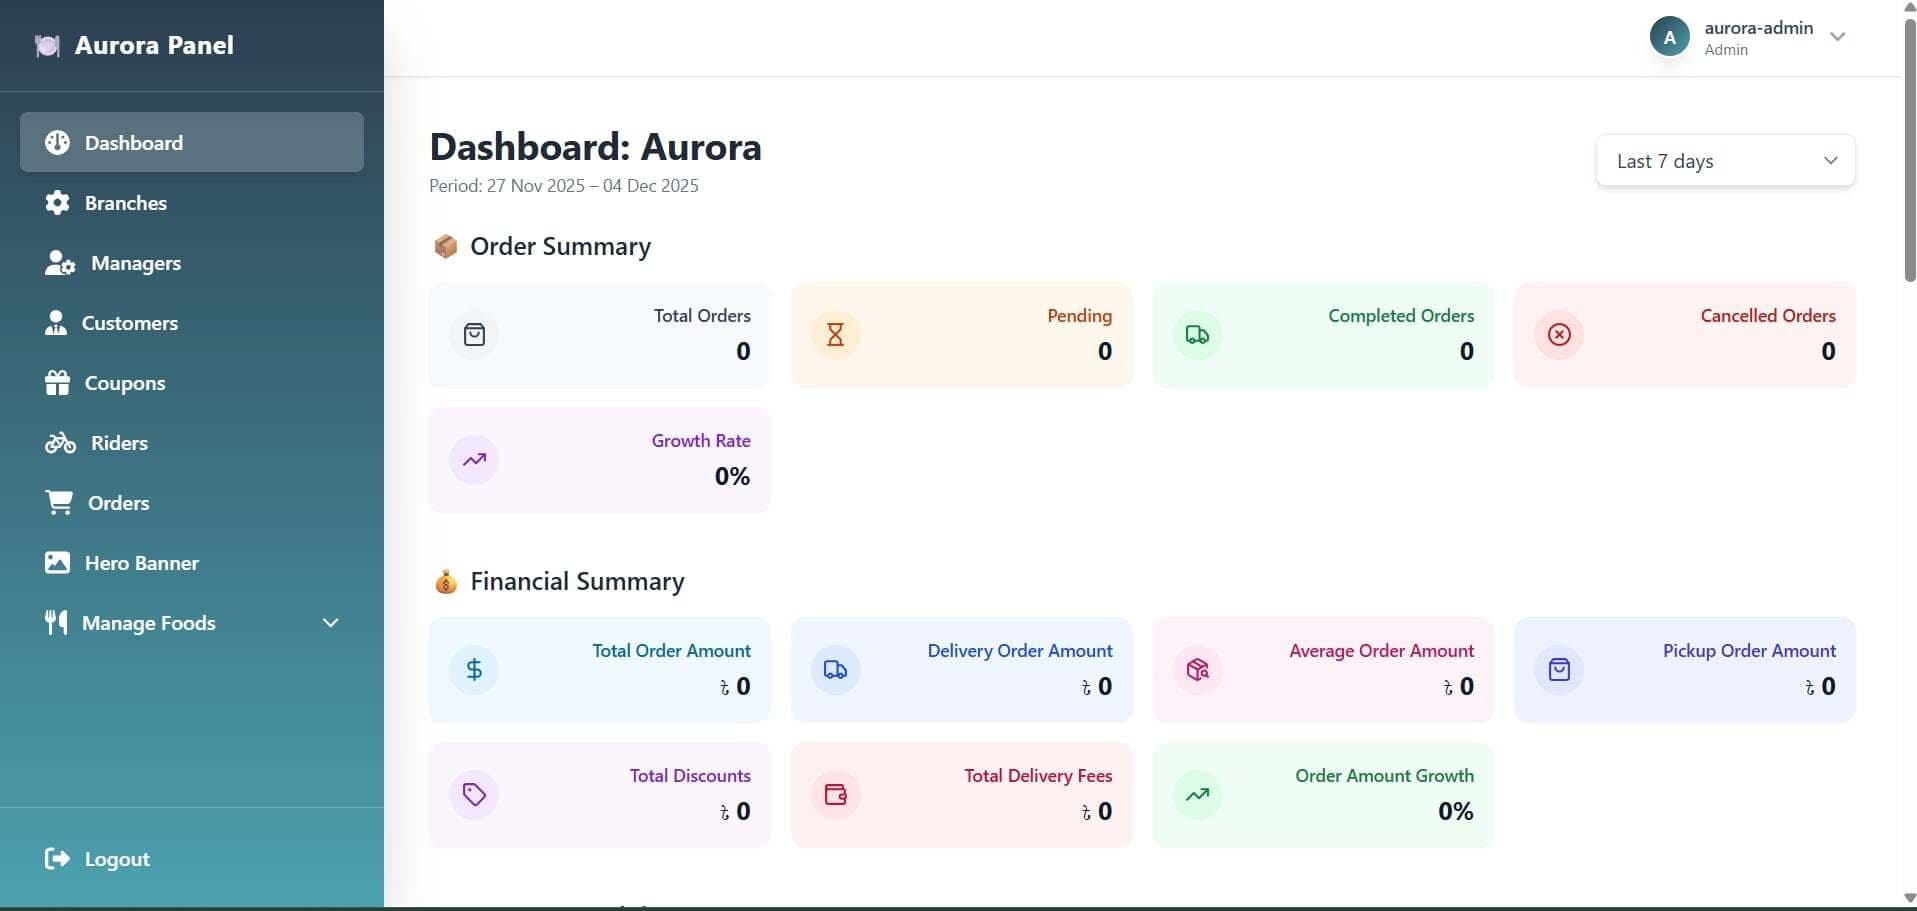
Task: Click the Riders bicycle icon
Action: coord(60,443)
